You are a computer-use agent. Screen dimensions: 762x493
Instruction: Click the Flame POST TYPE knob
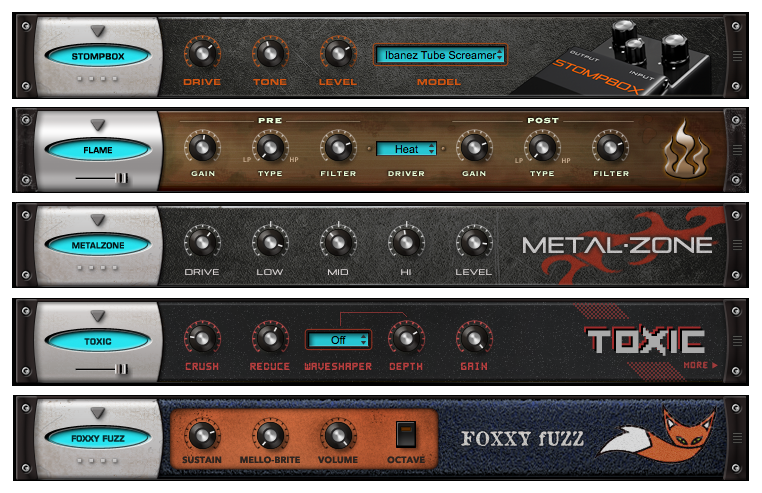pyautogui.click(x=542, y=147)
